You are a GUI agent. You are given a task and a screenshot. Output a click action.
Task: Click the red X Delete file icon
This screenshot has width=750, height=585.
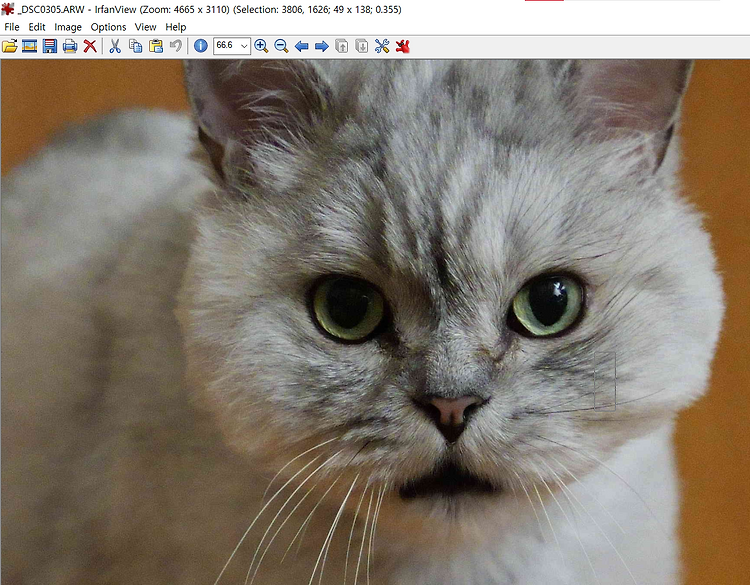90,46
